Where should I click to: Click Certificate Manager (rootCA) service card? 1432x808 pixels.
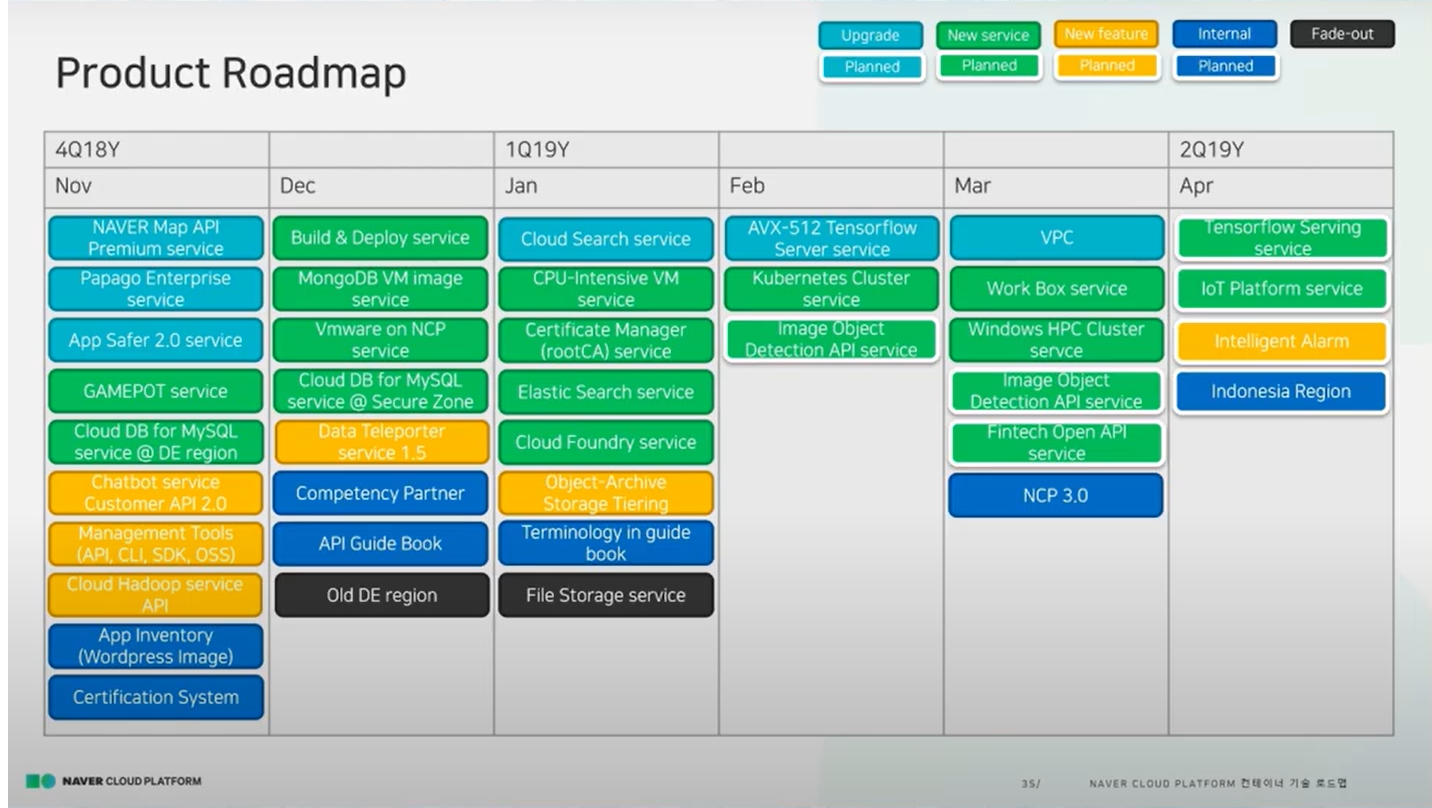(606, 340)
